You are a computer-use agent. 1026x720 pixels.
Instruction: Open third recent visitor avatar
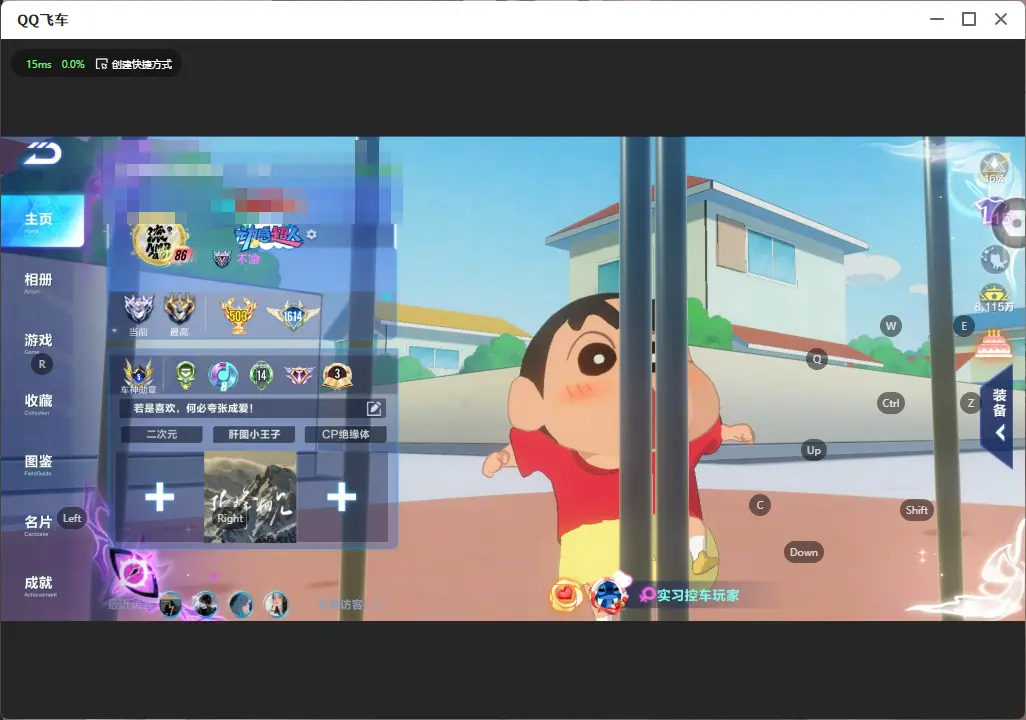tap(241, 605)
